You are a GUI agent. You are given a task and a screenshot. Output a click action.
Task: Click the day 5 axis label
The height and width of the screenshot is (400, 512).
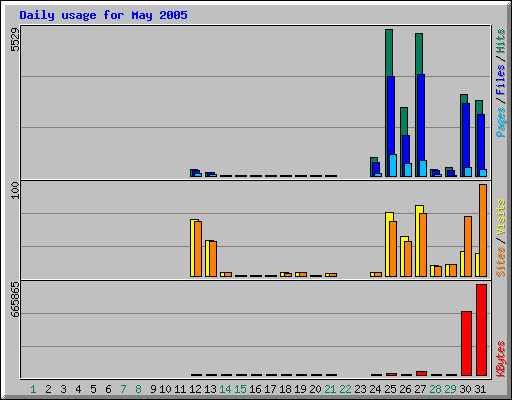click(x=93, y=389)
